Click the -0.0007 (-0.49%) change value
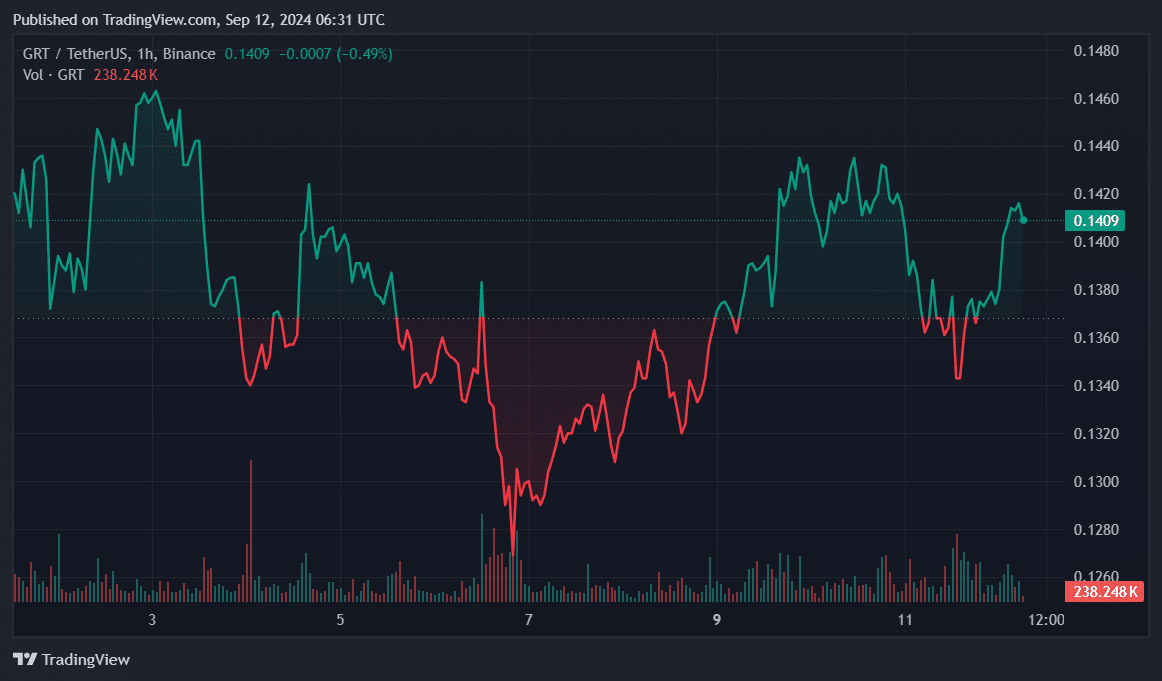 [335, 54]
